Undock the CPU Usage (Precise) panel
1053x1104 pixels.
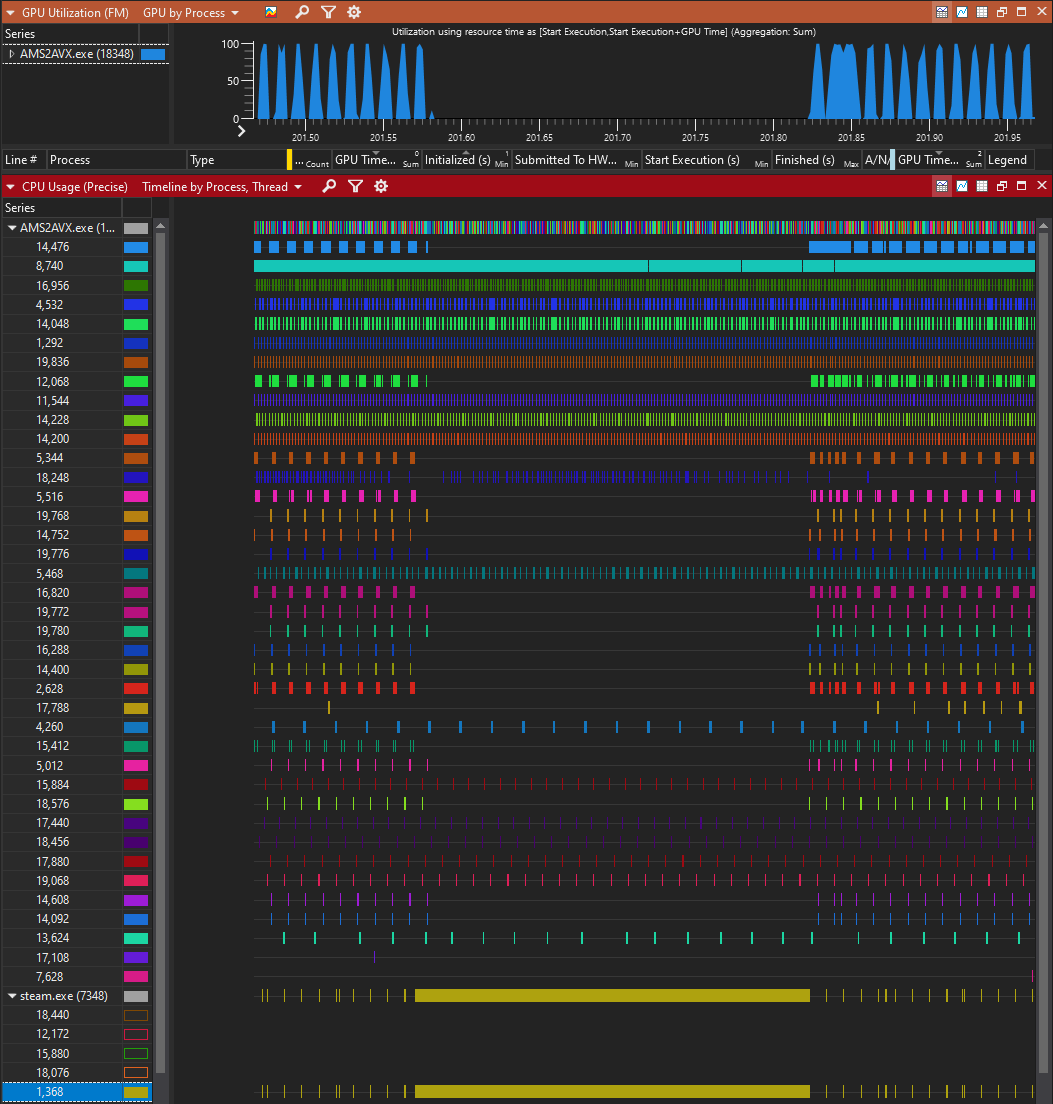coord(1002,186)
